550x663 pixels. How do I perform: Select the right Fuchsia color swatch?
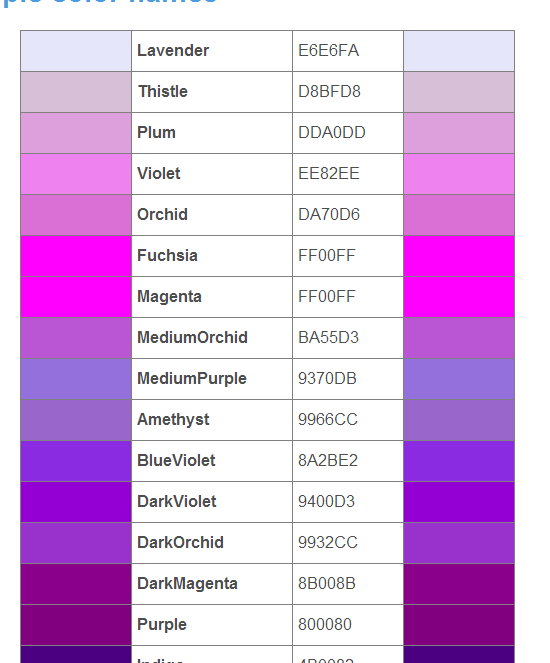(459, 256)
